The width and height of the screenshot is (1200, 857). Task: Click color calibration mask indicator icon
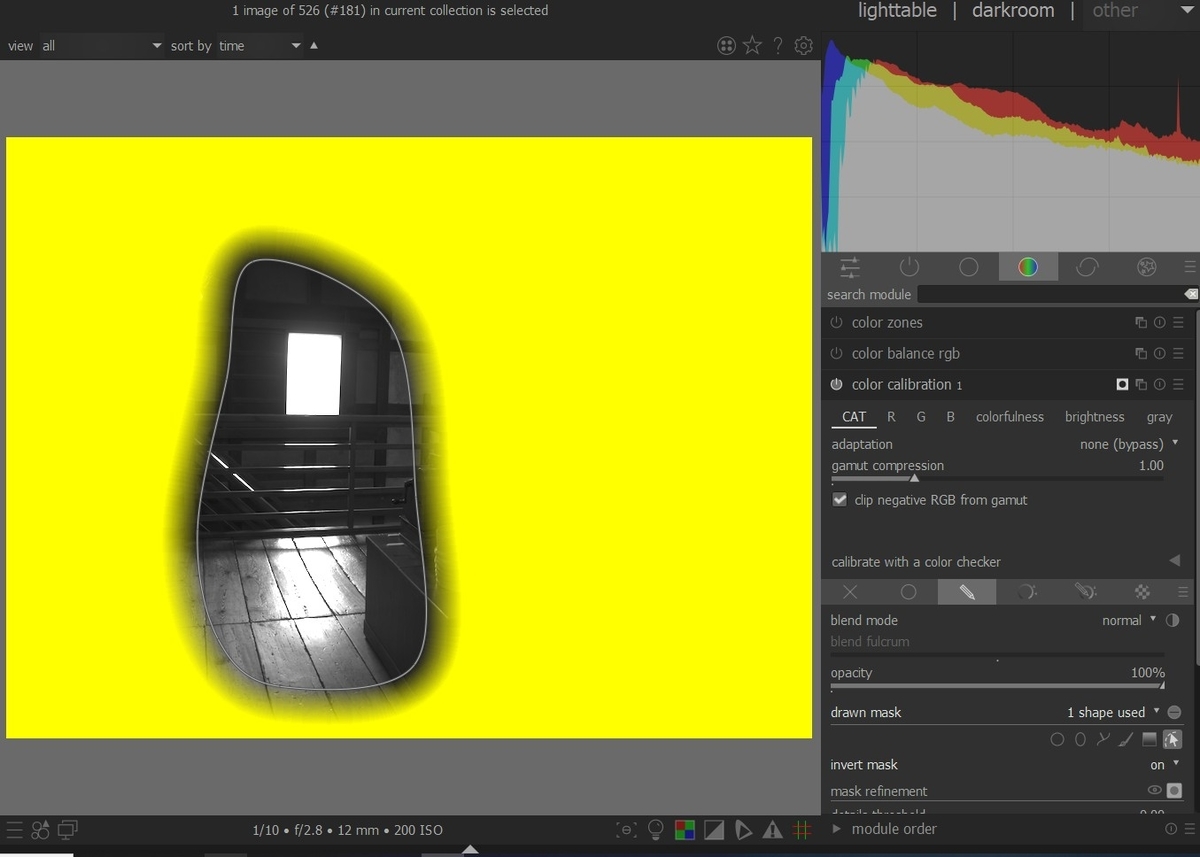(1122, 385)
